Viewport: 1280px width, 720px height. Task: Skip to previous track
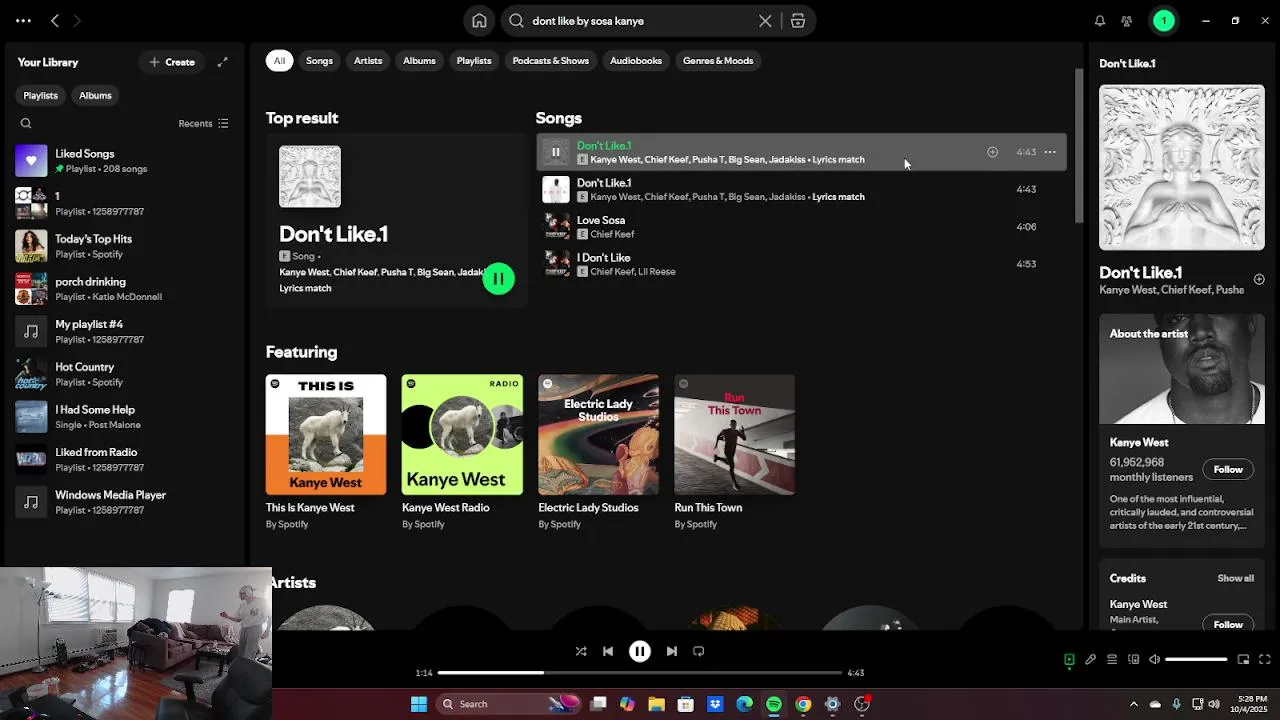[x=608, y=651]
